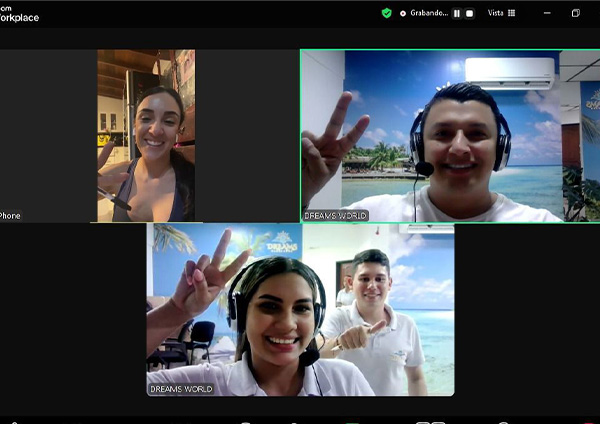
Task: Minimize the Zoom meeting window
Action: point(547,13)
